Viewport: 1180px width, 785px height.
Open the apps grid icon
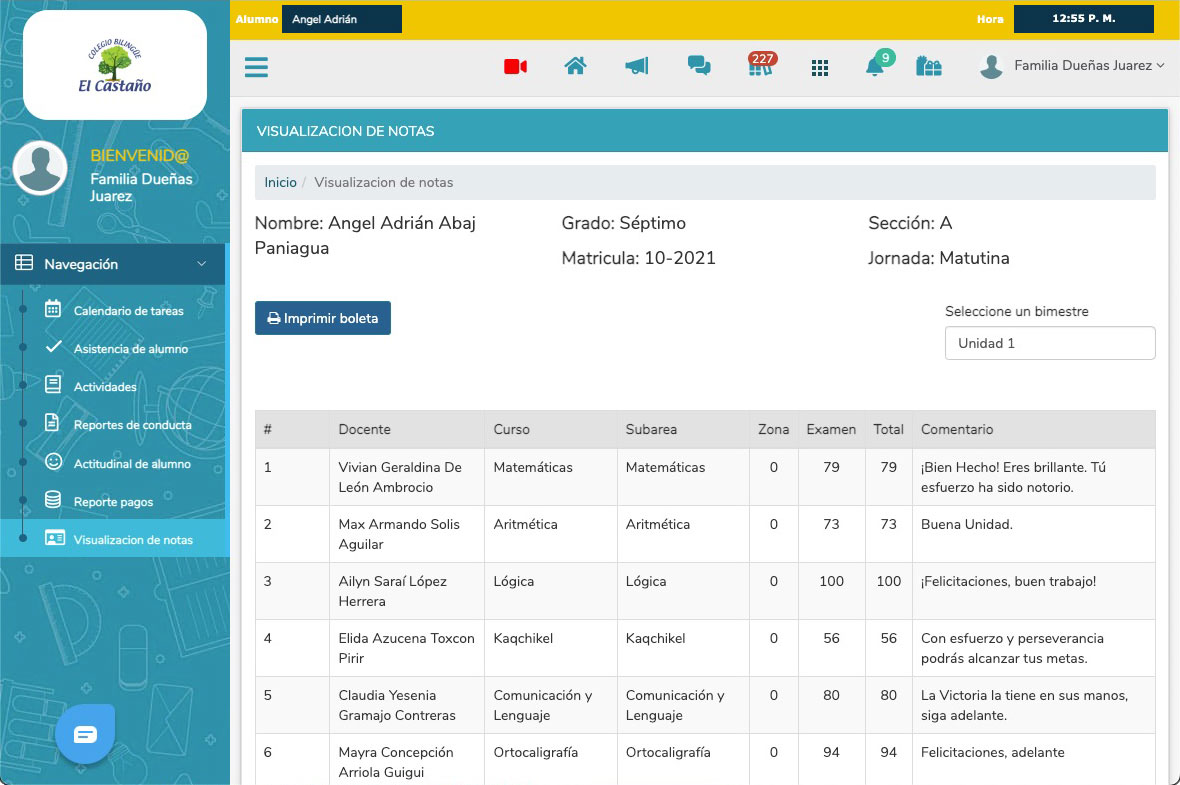(x=820, y=68)
